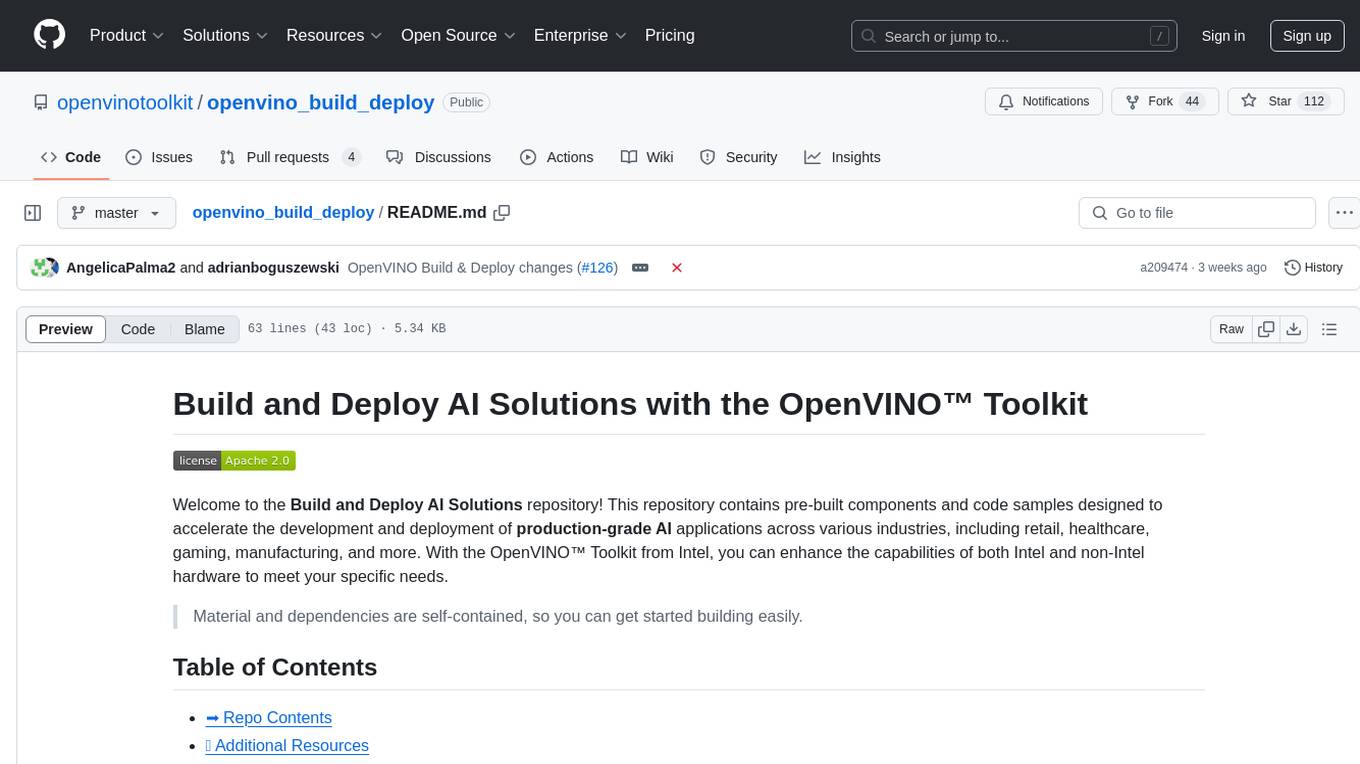Image resolution: width=1360 pixels, height=764 pixels.
Task: Open pull request #126 link
Action: [x=597, y=268]
